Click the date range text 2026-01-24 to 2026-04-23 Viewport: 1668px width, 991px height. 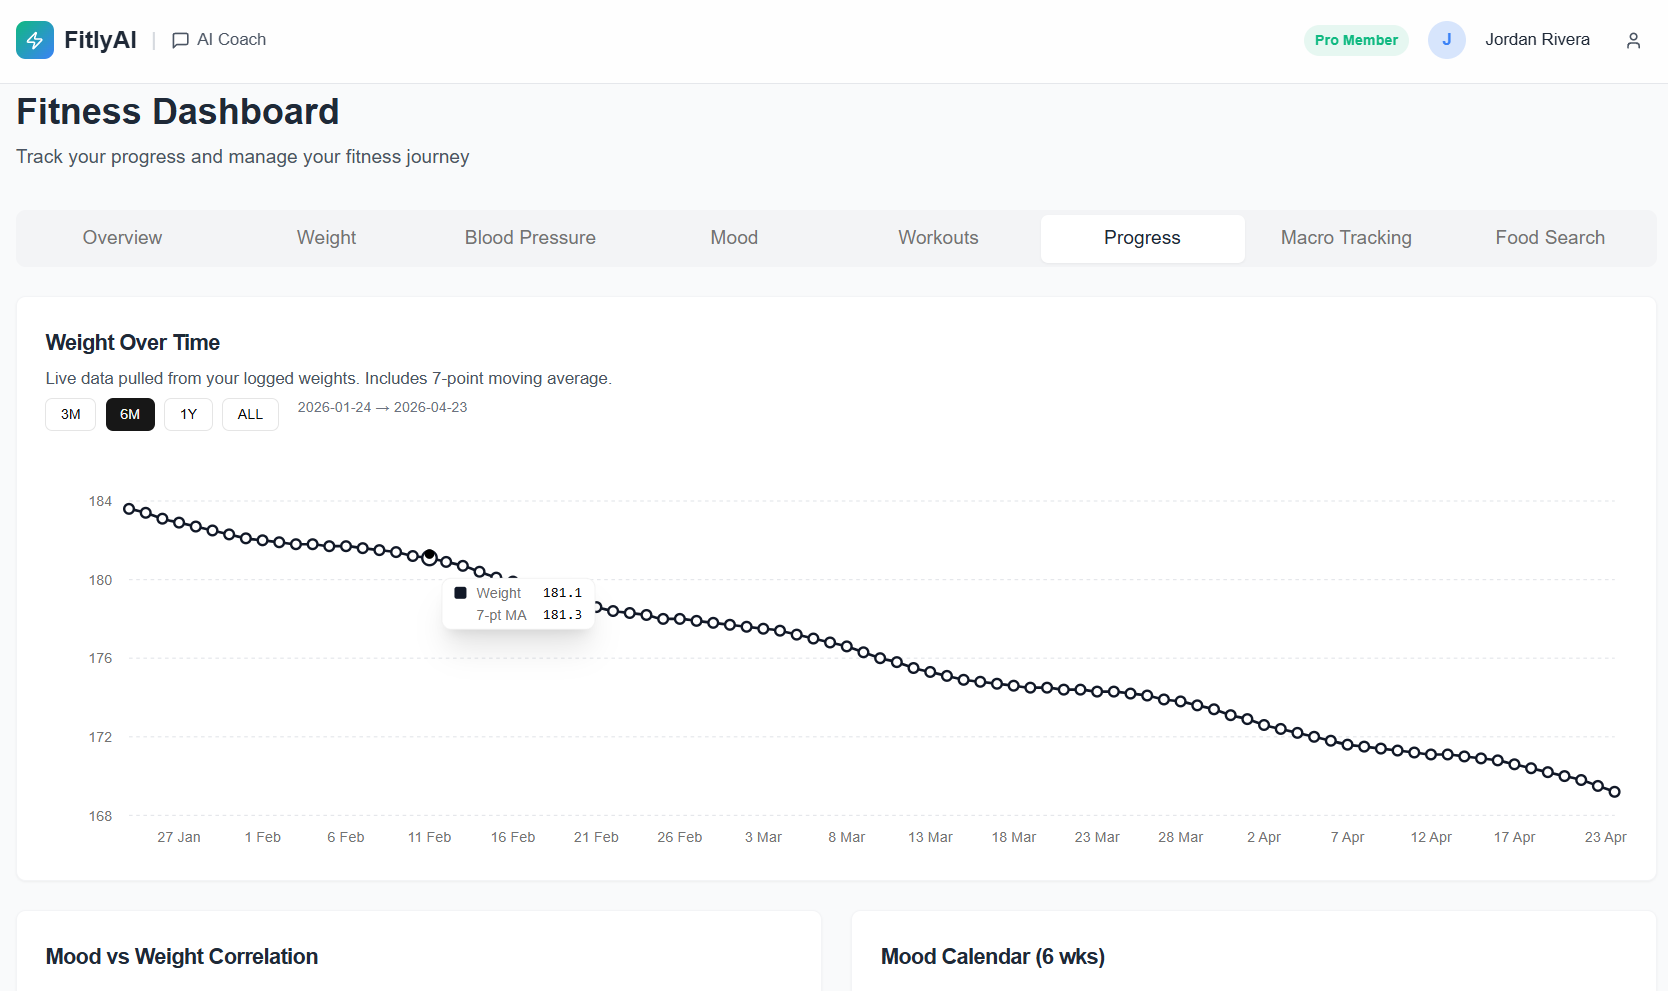tap(382, 408)
